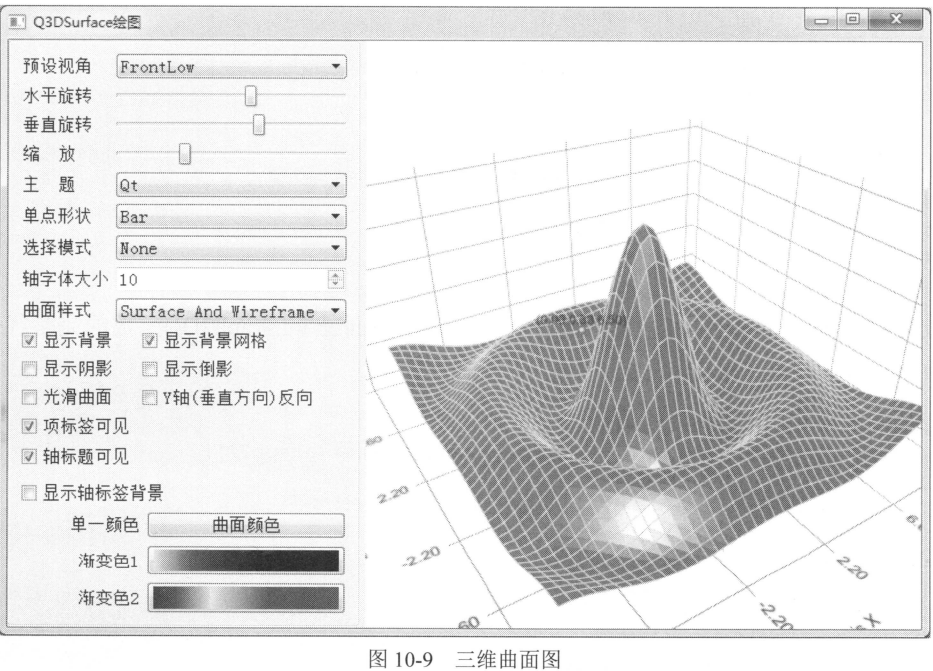
Task: Enable the 显示阴影 checkbox
Action: pos(30,370)
